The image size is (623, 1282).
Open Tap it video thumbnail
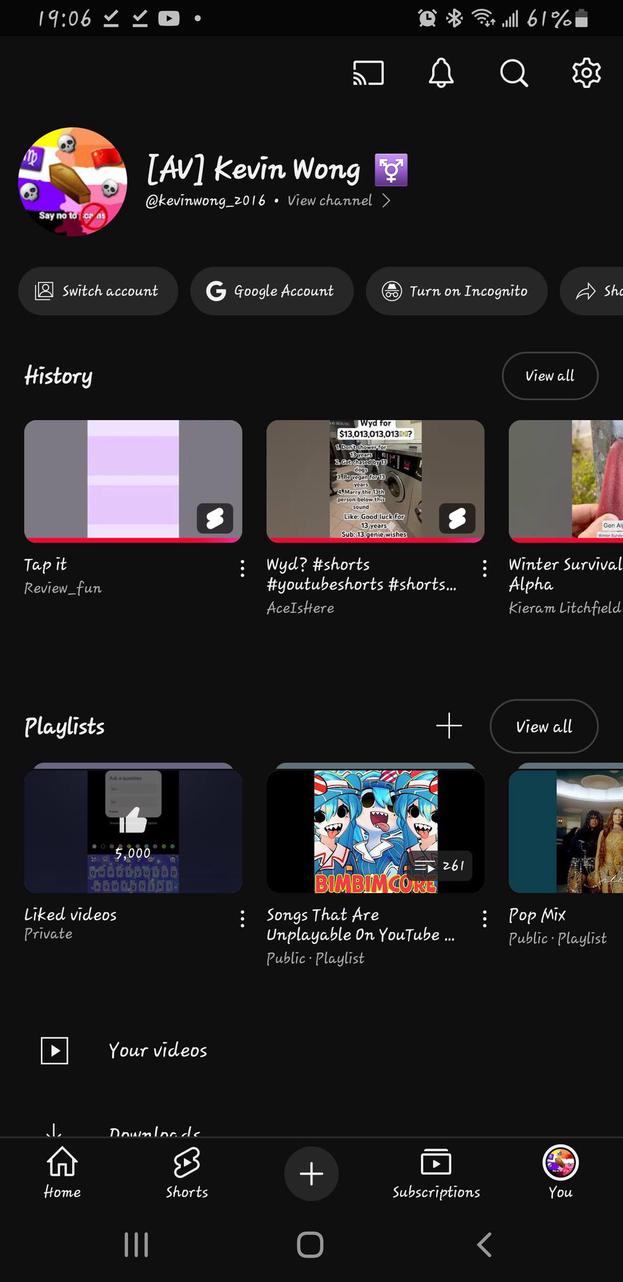pos(133,481)
